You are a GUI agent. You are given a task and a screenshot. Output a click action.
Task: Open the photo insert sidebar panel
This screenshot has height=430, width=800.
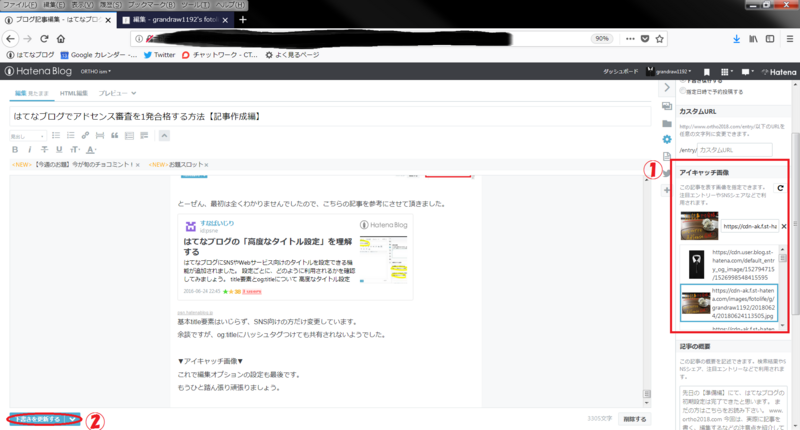pyautogui.click(x=667, y=106)
